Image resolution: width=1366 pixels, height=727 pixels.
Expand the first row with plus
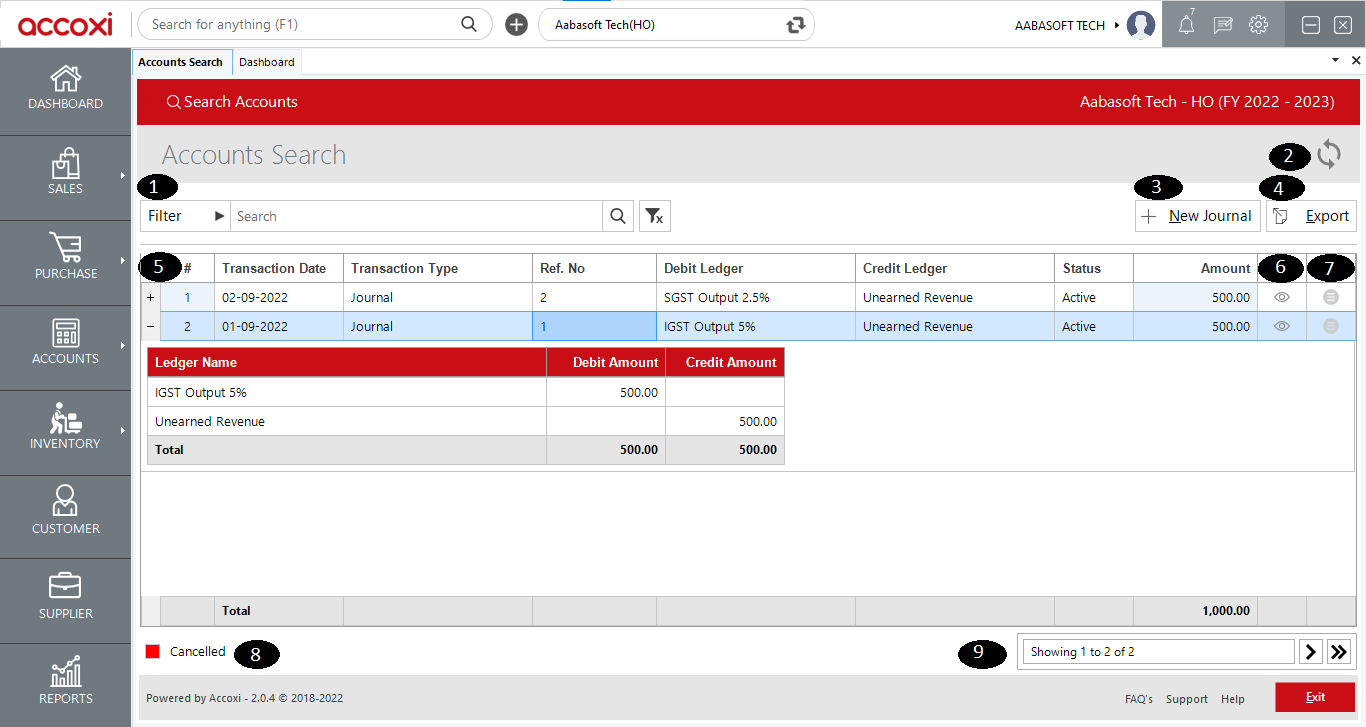(151, 297)
